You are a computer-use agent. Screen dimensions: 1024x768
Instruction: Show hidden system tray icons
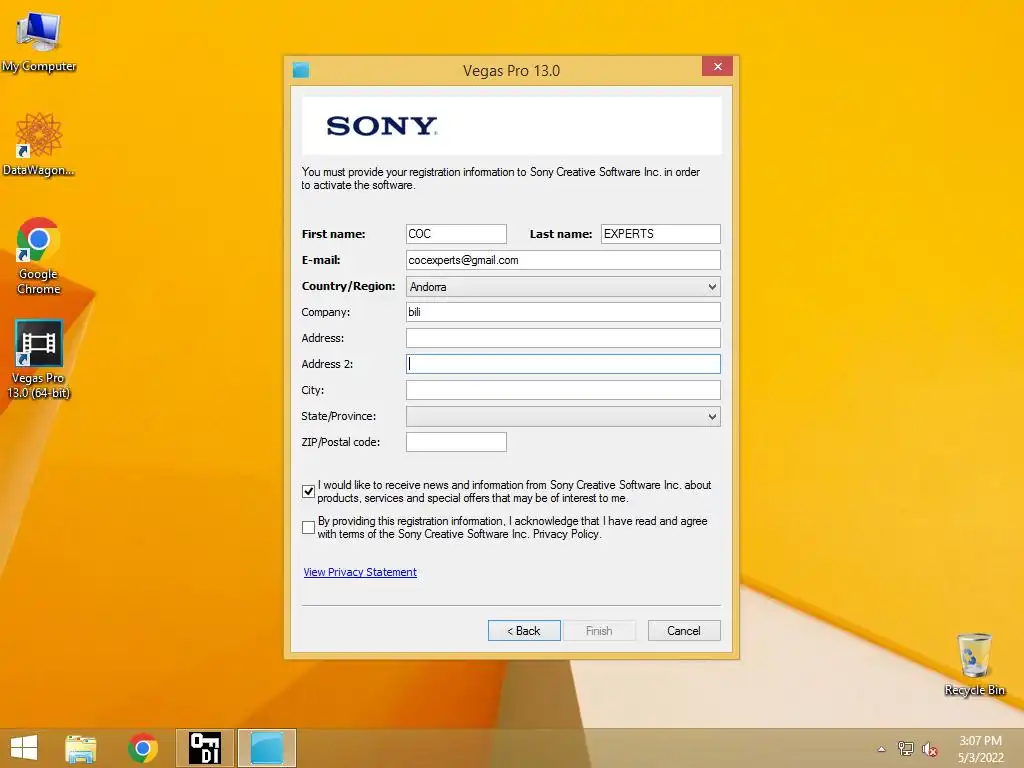881,749
